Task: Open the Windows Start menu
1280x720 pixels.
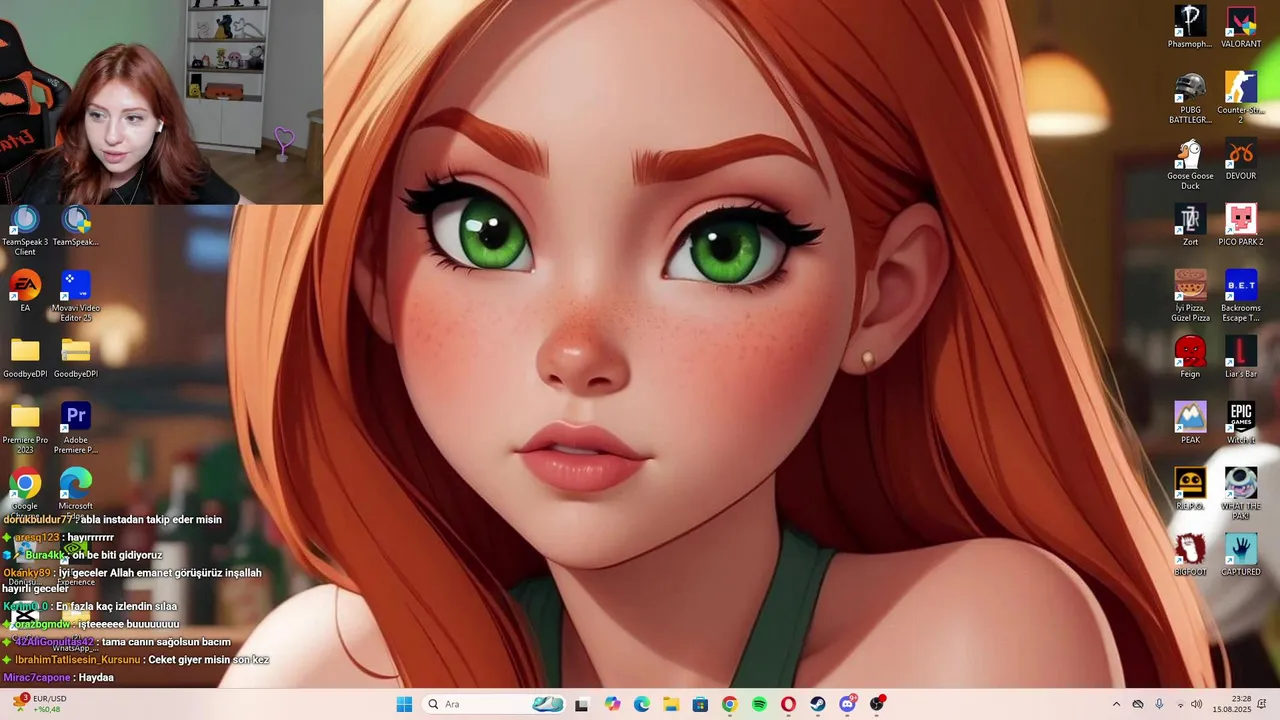Action: coord(404,704)
